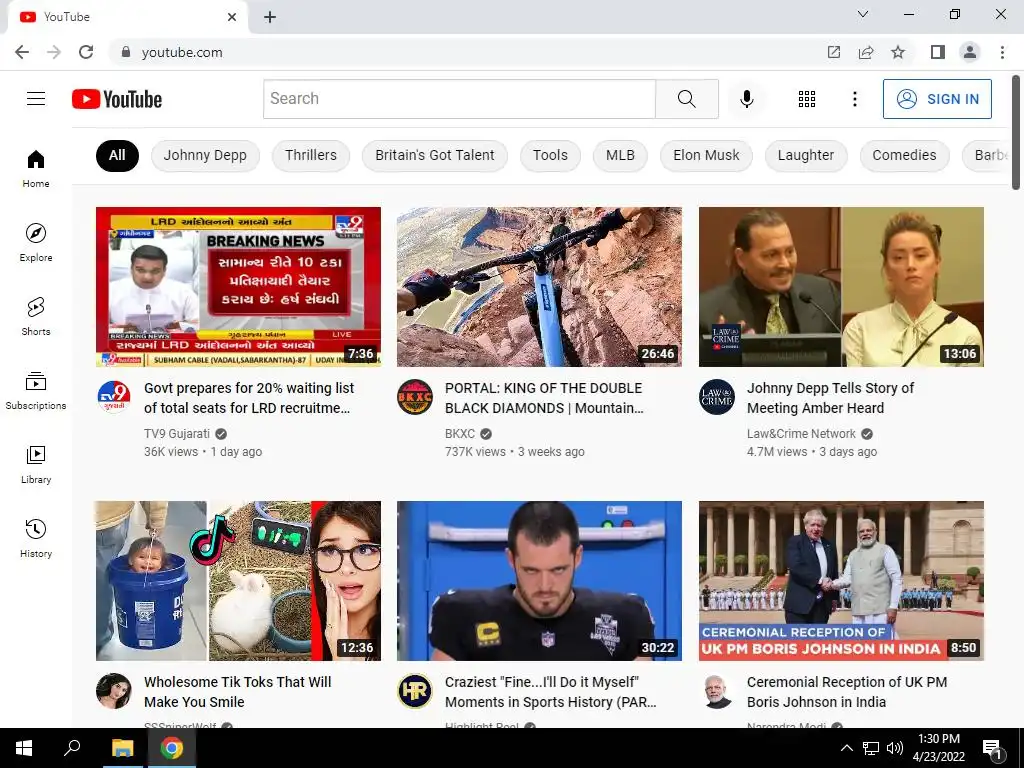The width and height of the screenshot is (1024, 768).
Task: Open Johnny Depp Tells Story title
Action: coord(830,398)
